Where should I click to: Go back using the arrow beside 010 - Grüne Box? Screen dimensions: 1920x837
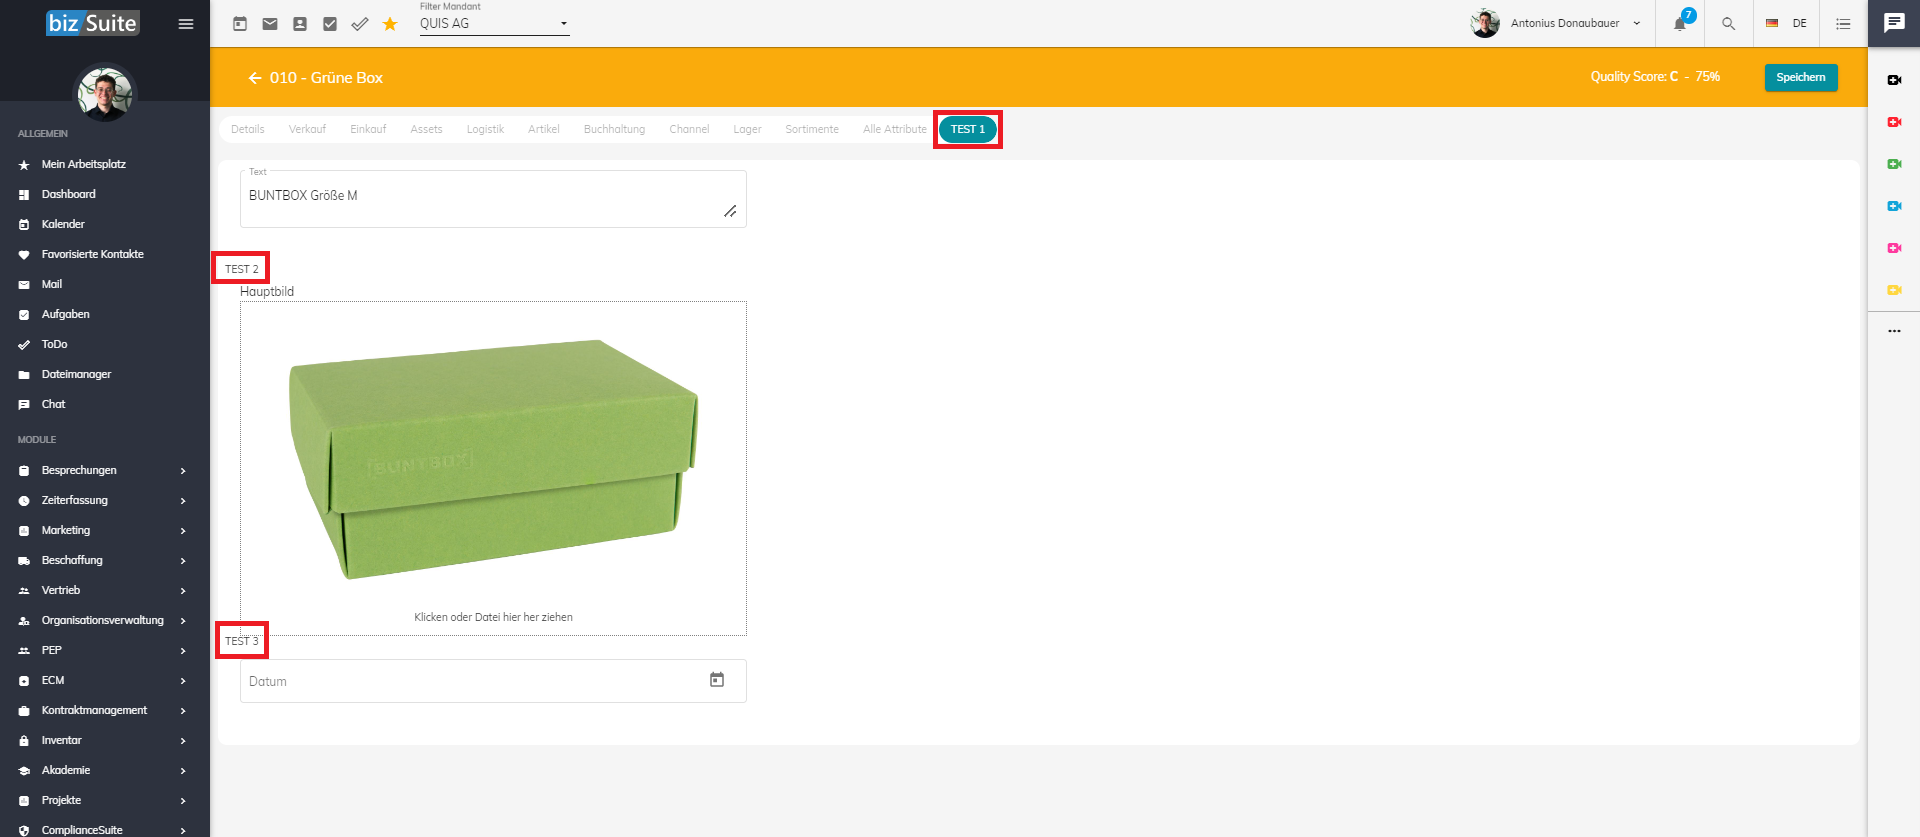coord(255,78)
